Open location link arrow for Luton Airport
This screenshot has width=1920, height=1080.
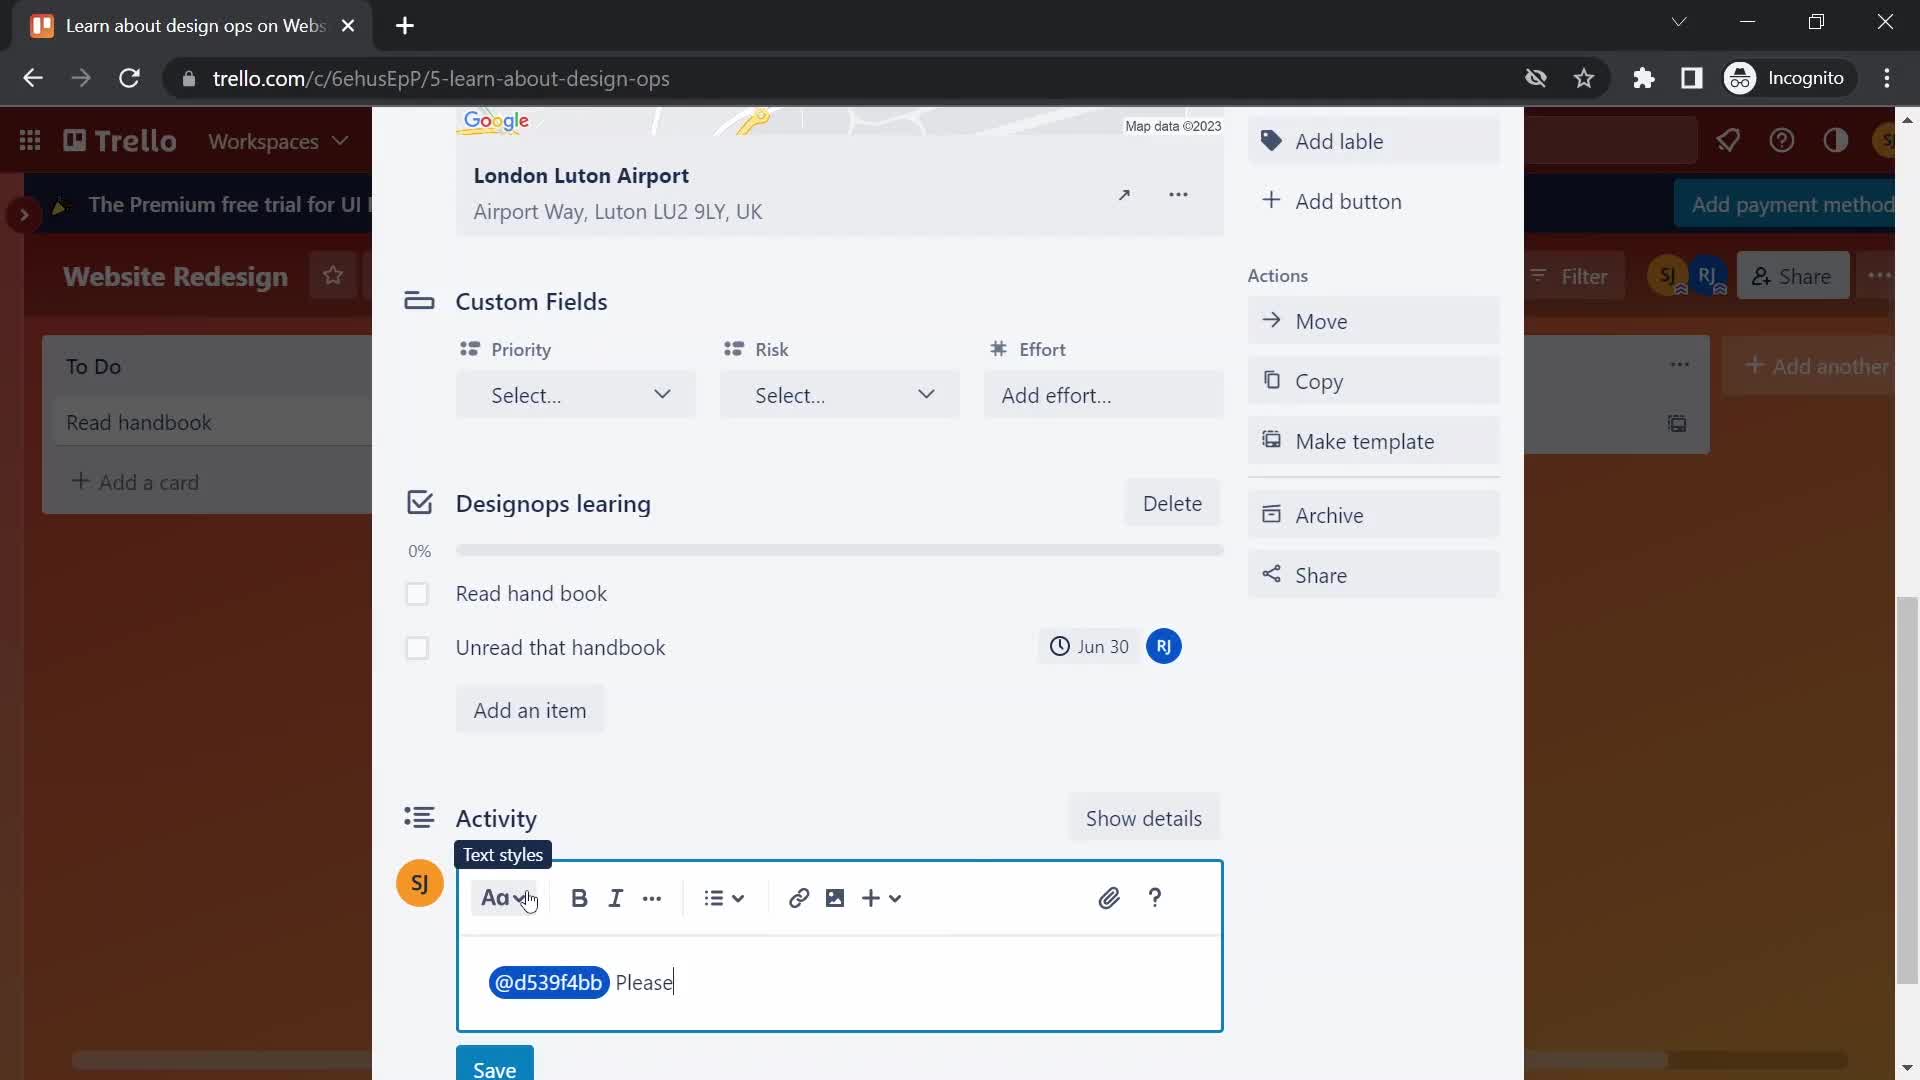tap(1125, 195)
